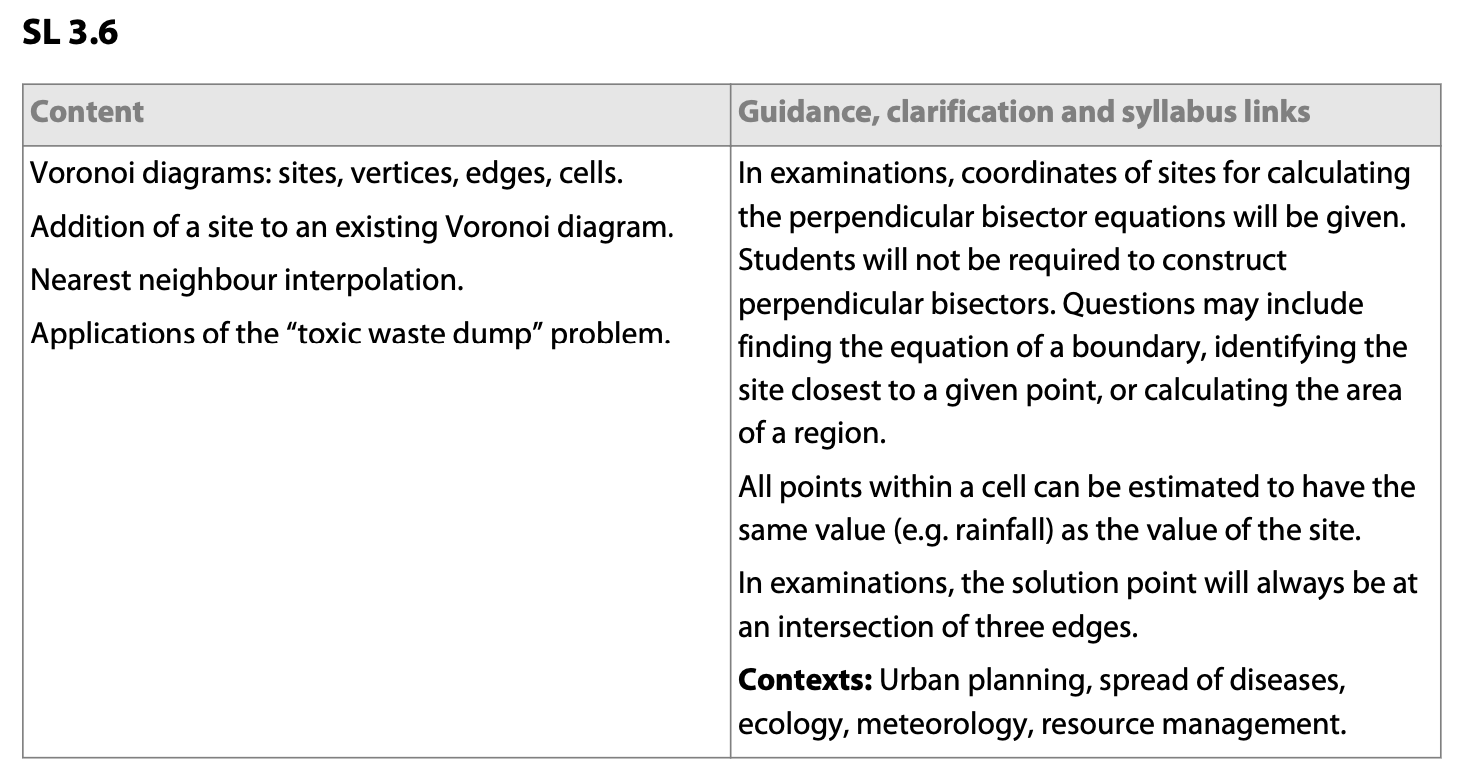Click the line starting with Voronoi diagrams: sites
This screenshot has width=1468, height=782.
pyautogui.click(x=327, y=174)
